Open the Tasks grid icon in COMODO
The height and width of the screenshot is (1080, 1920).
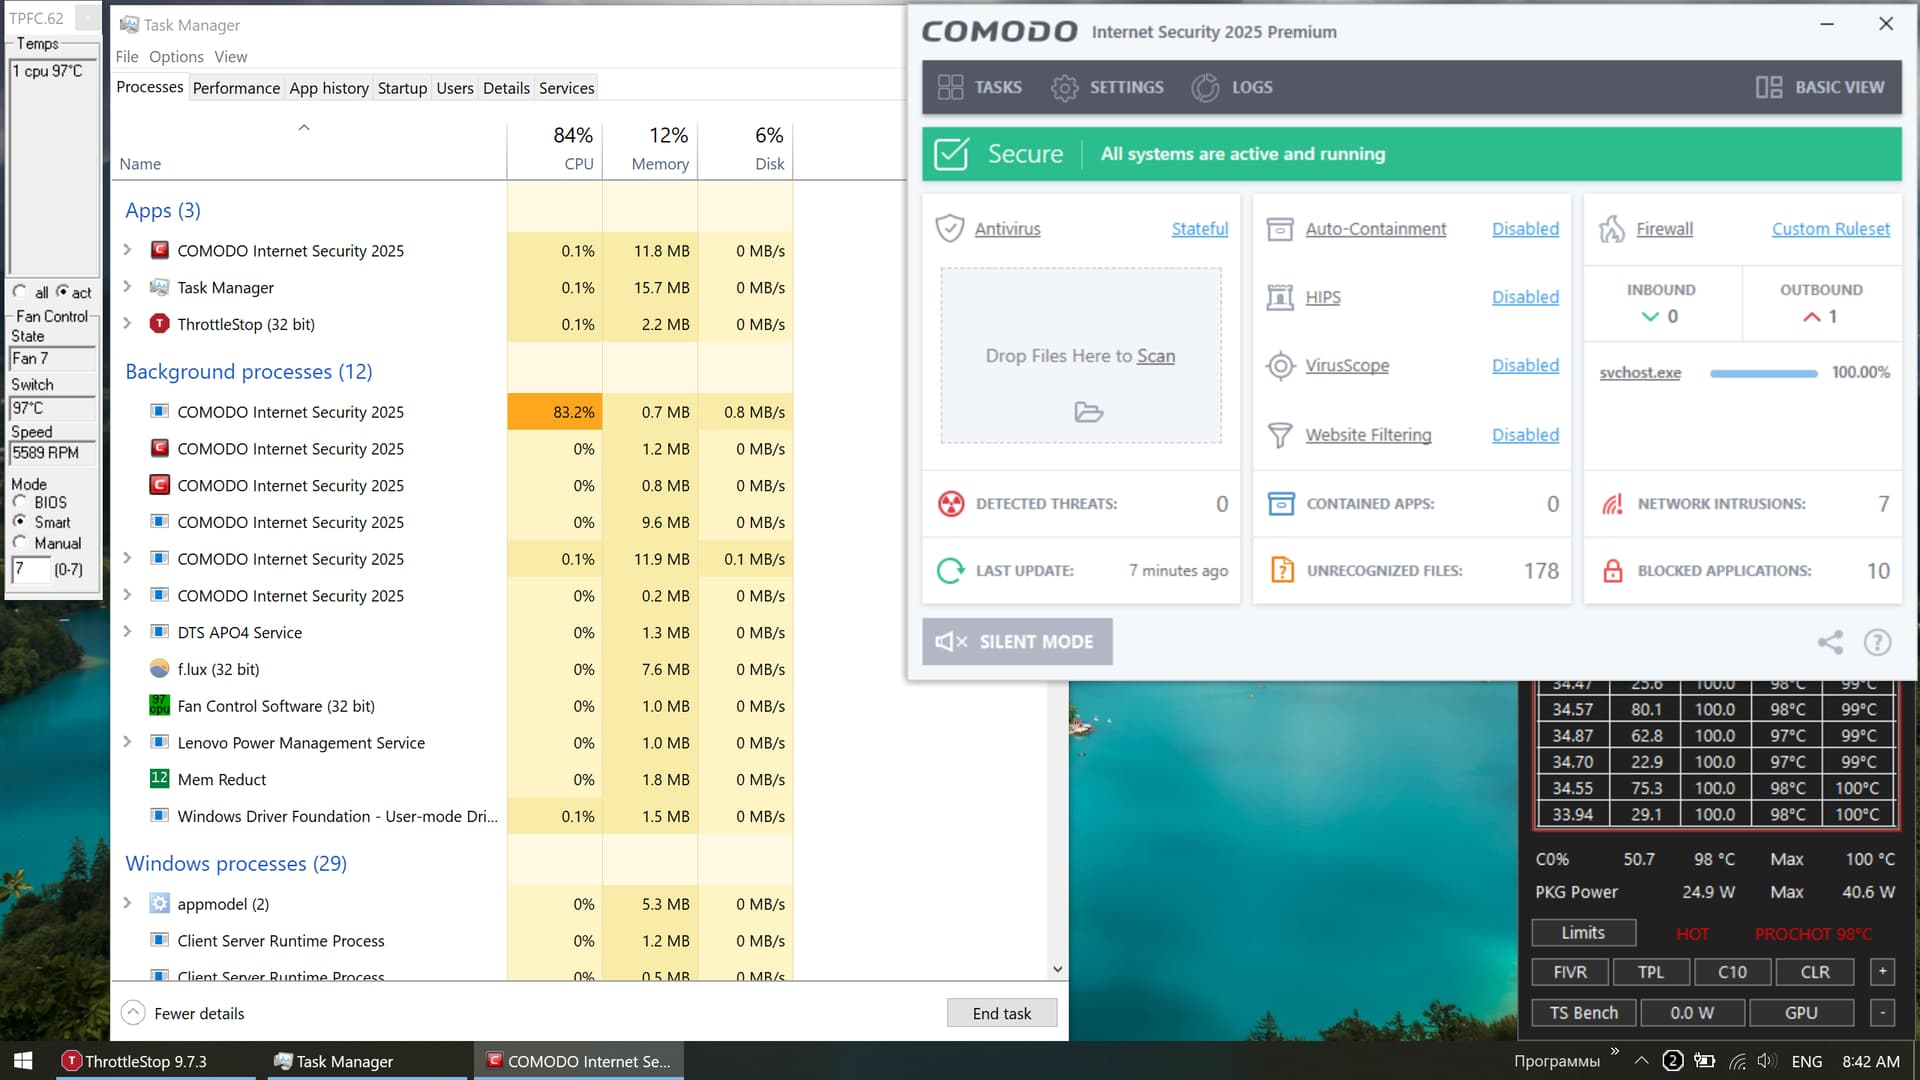(950, 87)
